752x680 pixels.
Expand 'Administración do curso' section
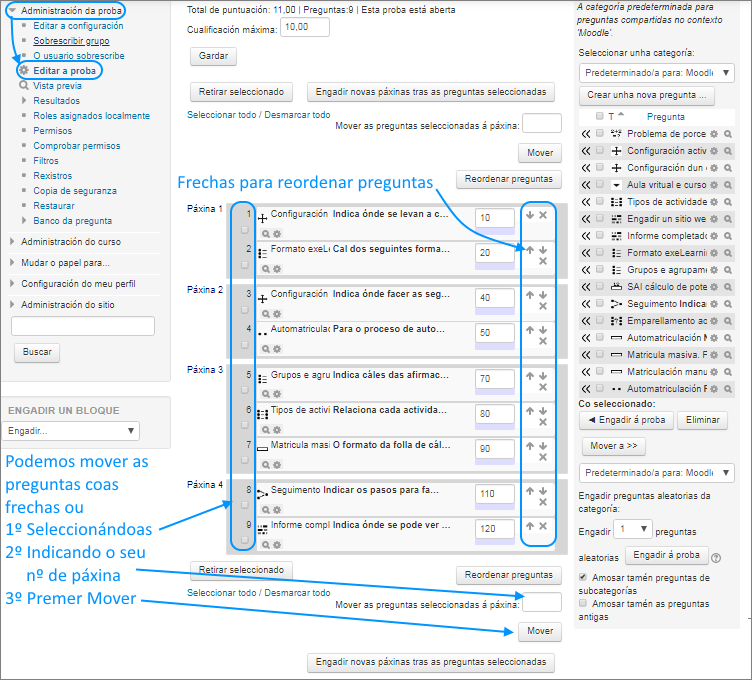tap(70, 241)
